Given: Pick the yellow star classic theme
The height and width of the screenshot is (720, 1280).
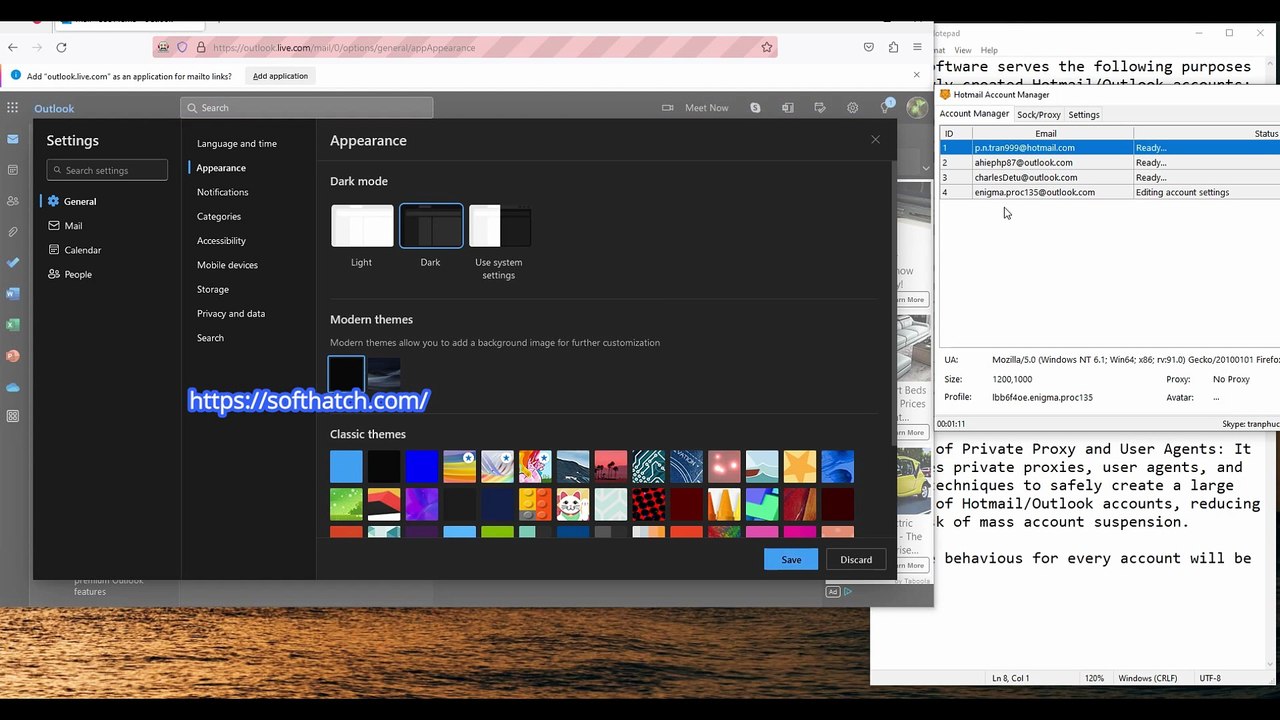Looking at the screenshot, I should [800, 466].
